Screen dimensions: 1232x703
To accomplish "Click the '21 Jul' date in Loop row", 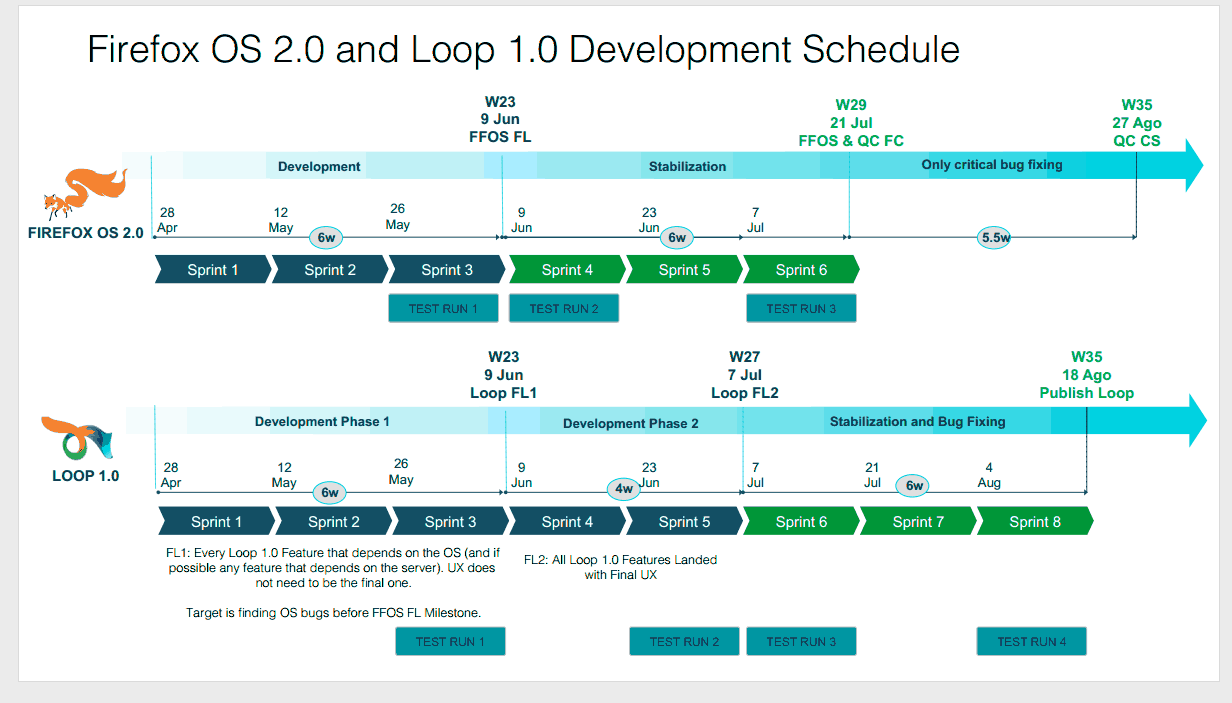I will coord(872,474).
